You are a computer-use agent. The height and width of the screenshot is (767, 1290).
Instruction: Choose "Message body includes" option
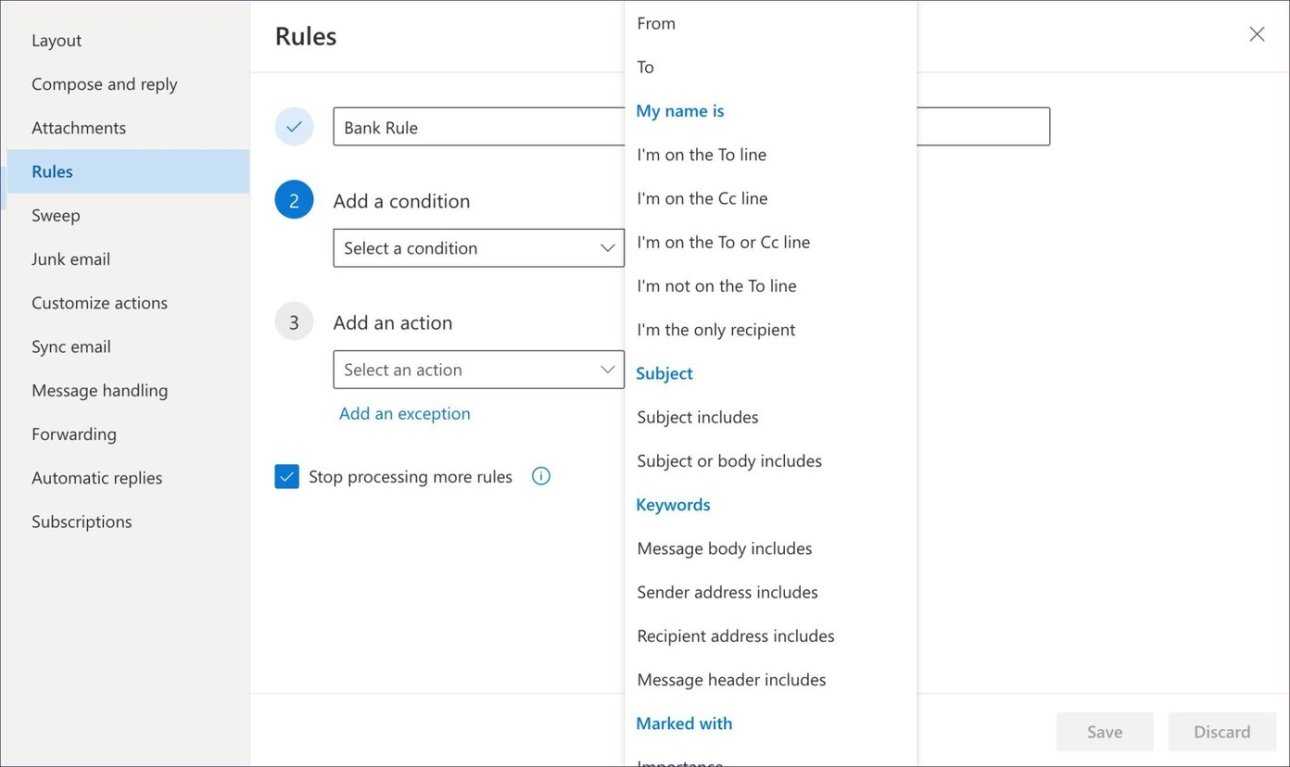point(724,548)
